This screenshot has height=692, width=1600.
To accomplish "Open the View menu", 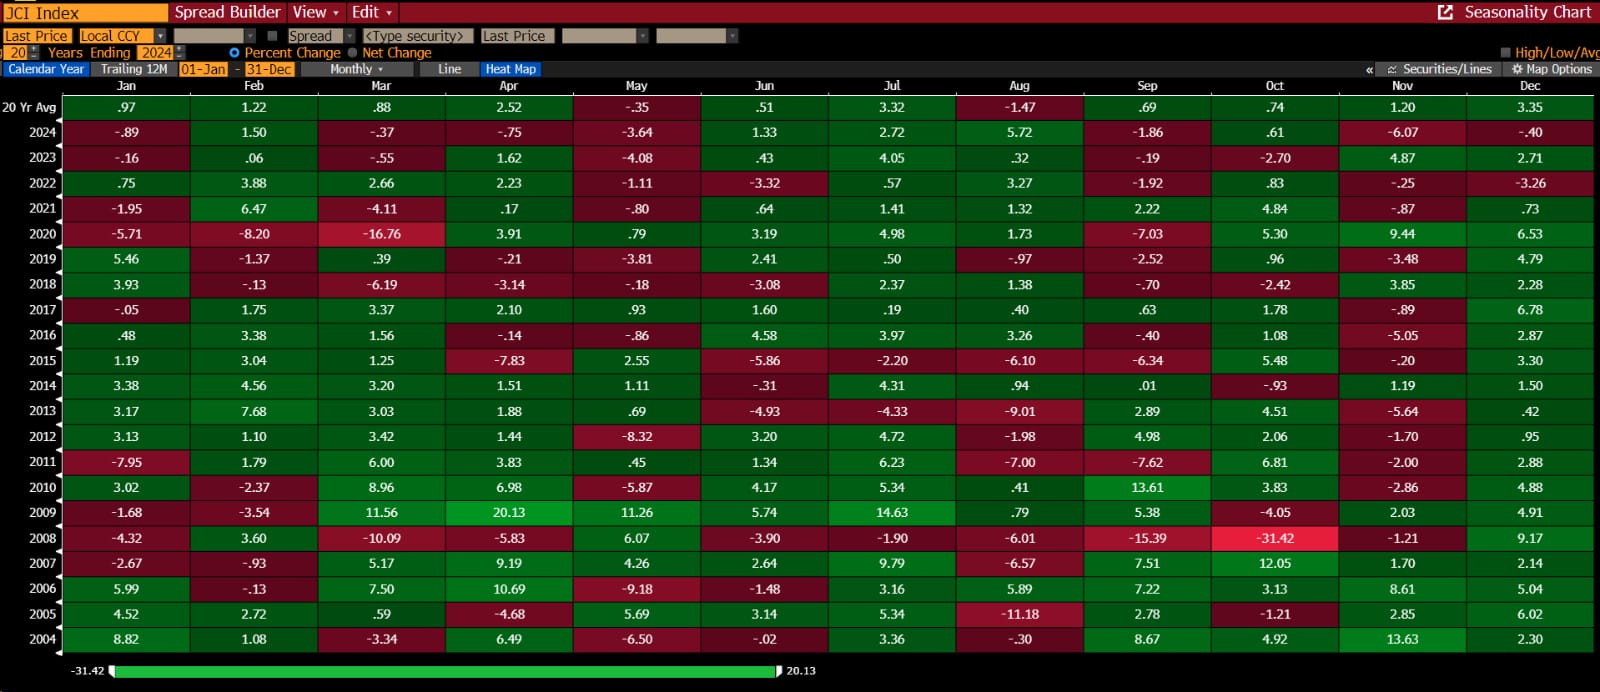I will pos(315,12).
